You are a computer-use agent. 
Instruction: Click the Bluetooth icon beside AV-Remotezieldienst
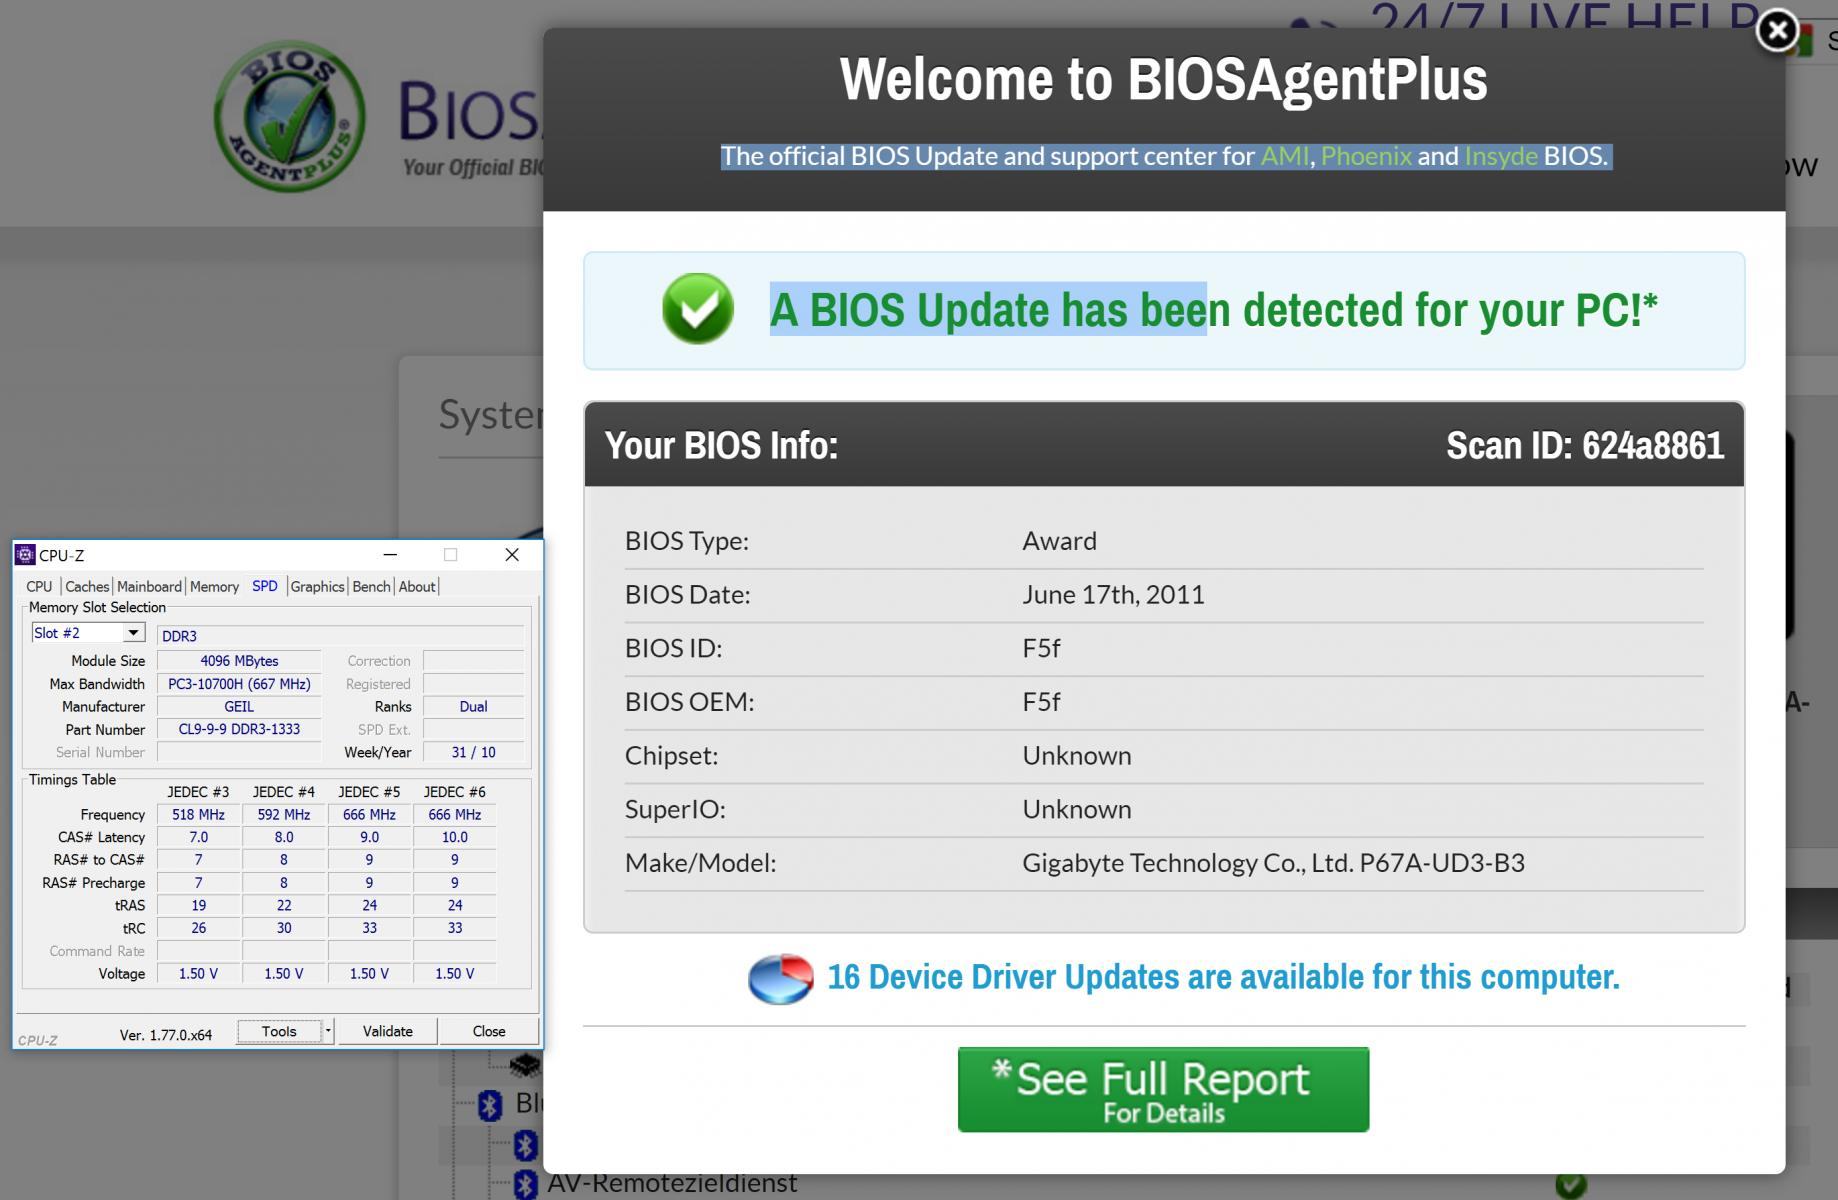click(x=525, y=1185)
